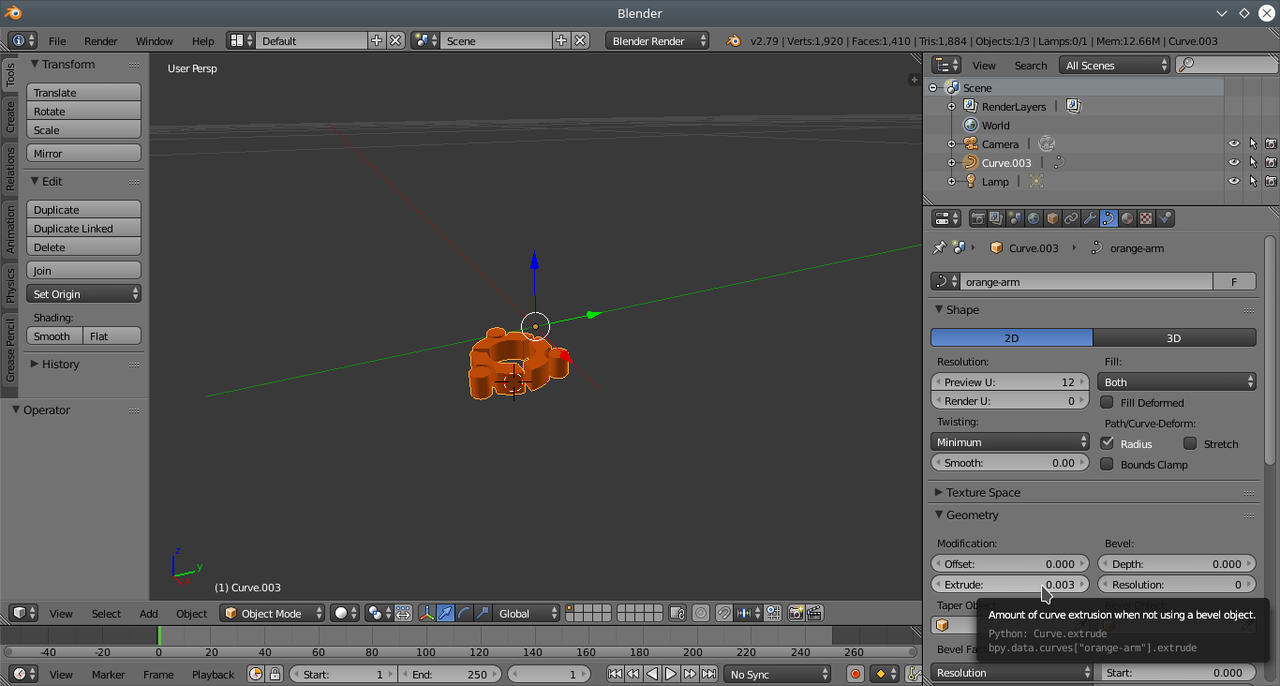Open the All Scenes outliner dropdown
Screen dimensions: 1280x686
pos(1115,65)
